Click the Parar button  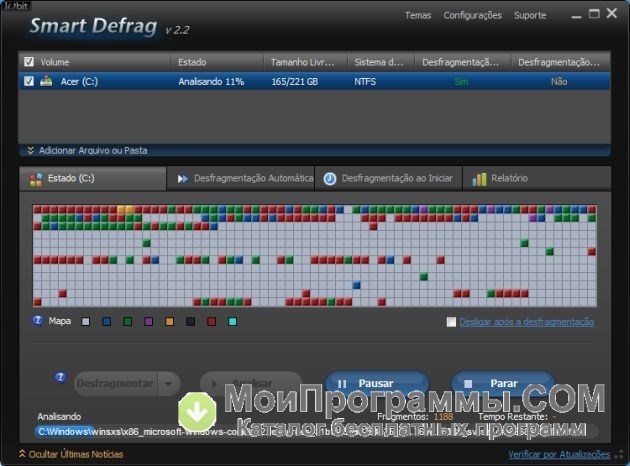503,384
